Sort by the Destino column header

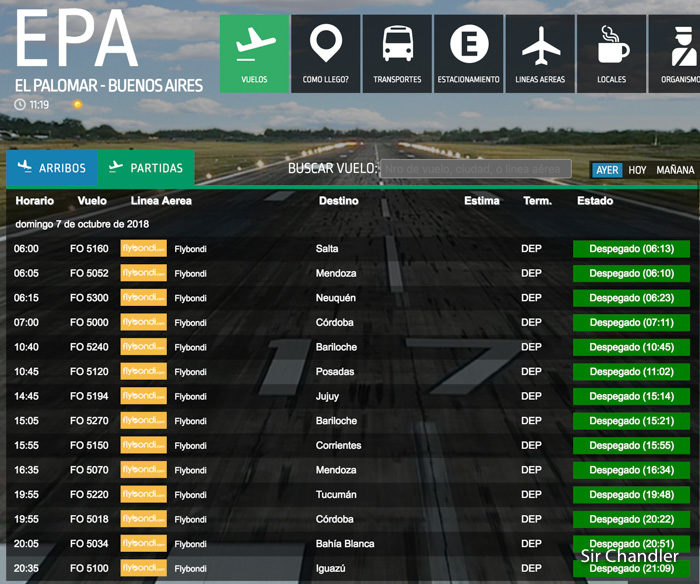pos(338,201)
